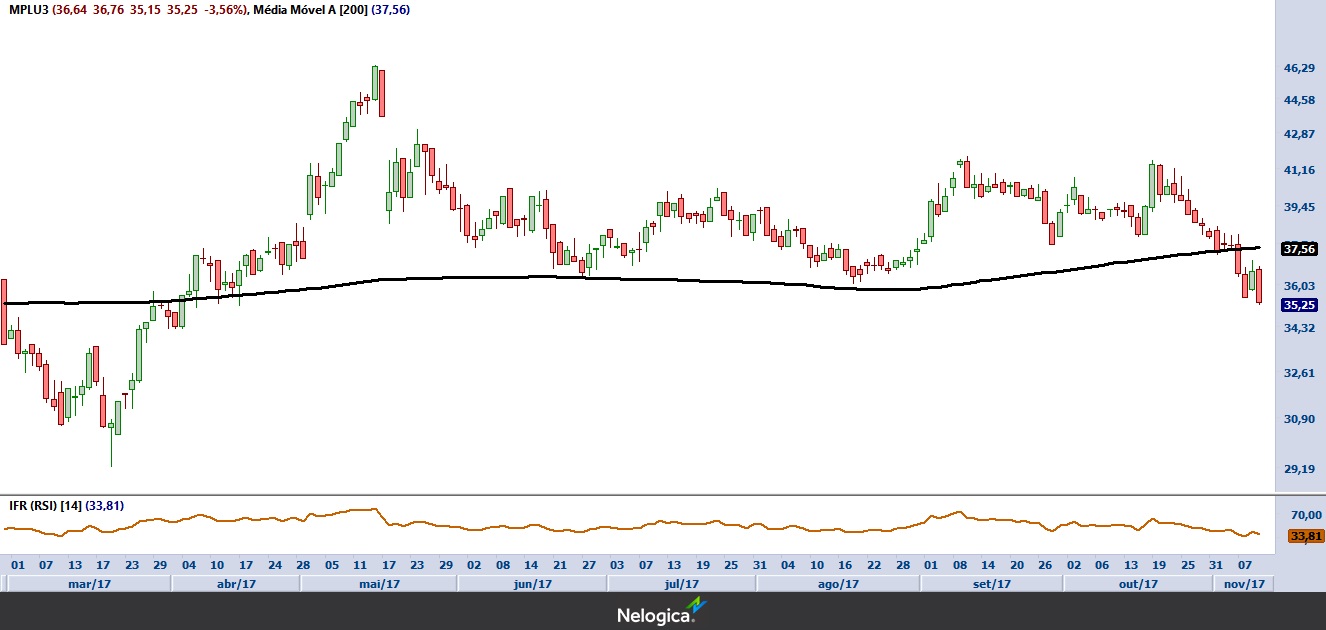Click the IFR (RSI) [14] indicator label
Image resolution: width=1326 pixels, height=630 pixels.
click(45, 506)
